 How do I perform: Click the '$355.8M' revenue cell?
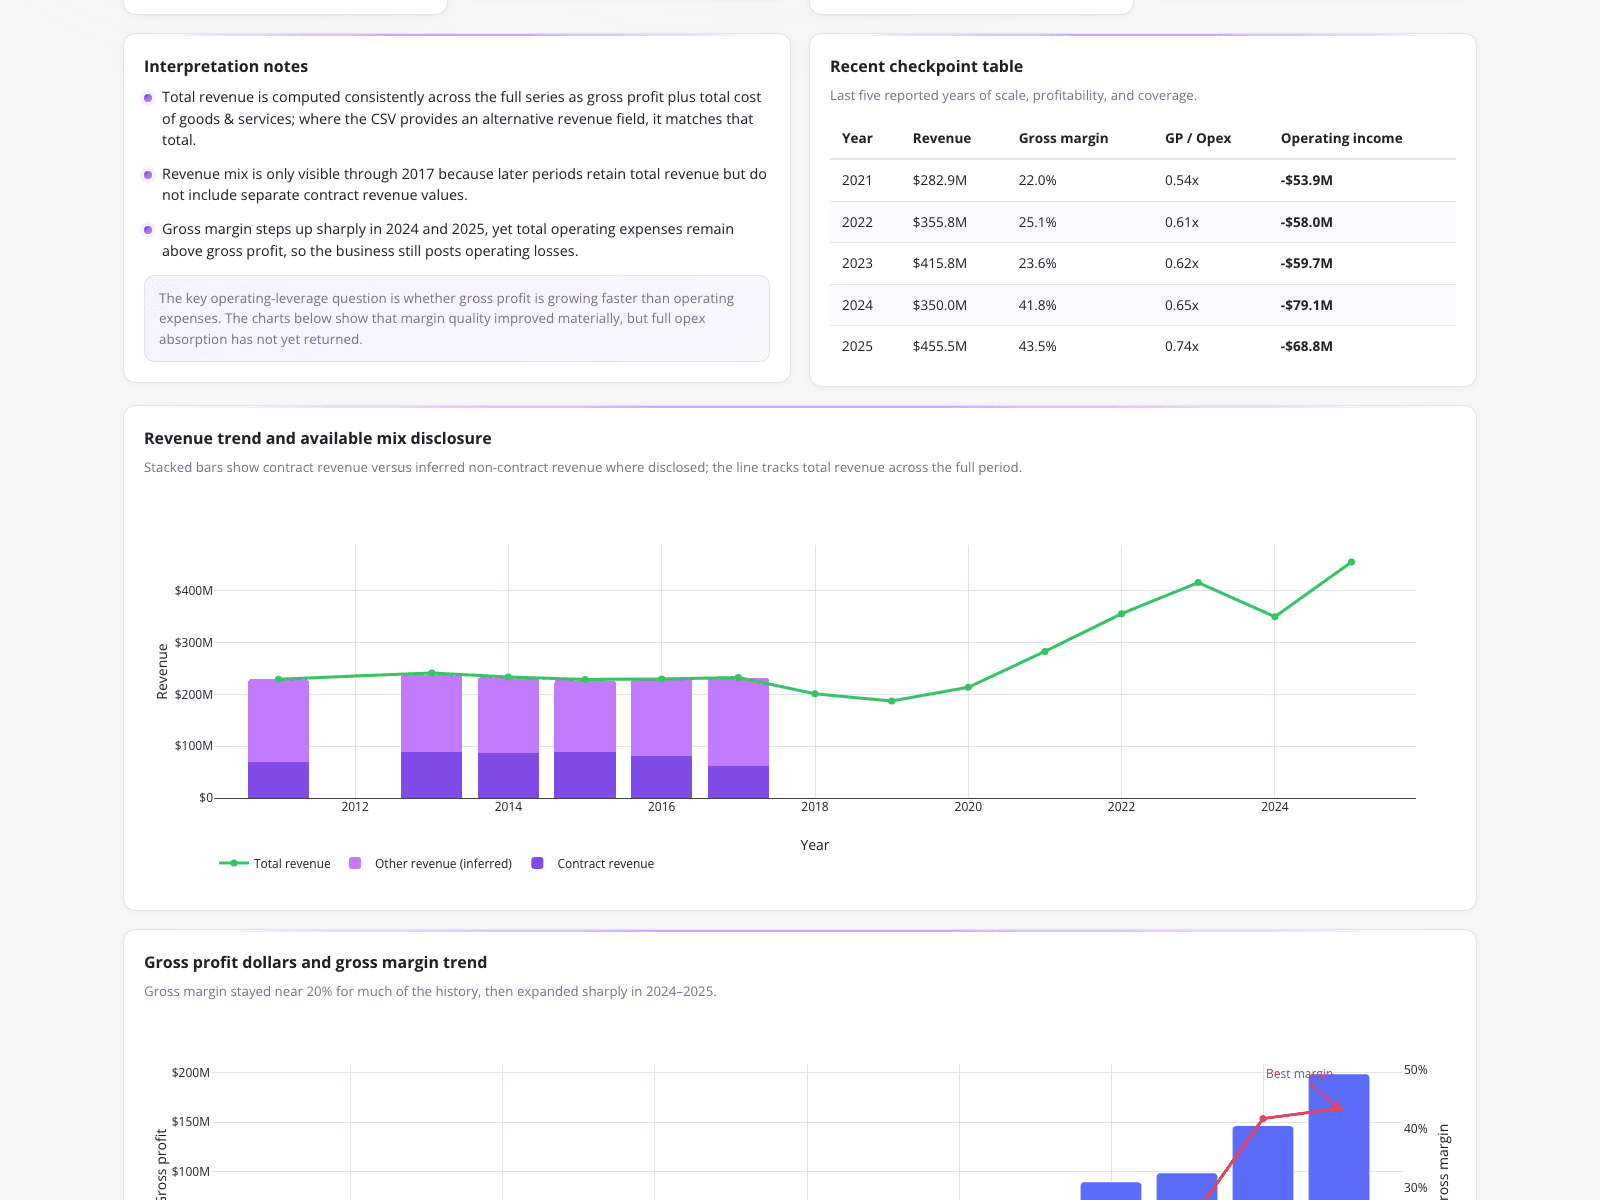click(x=940, y=222)
